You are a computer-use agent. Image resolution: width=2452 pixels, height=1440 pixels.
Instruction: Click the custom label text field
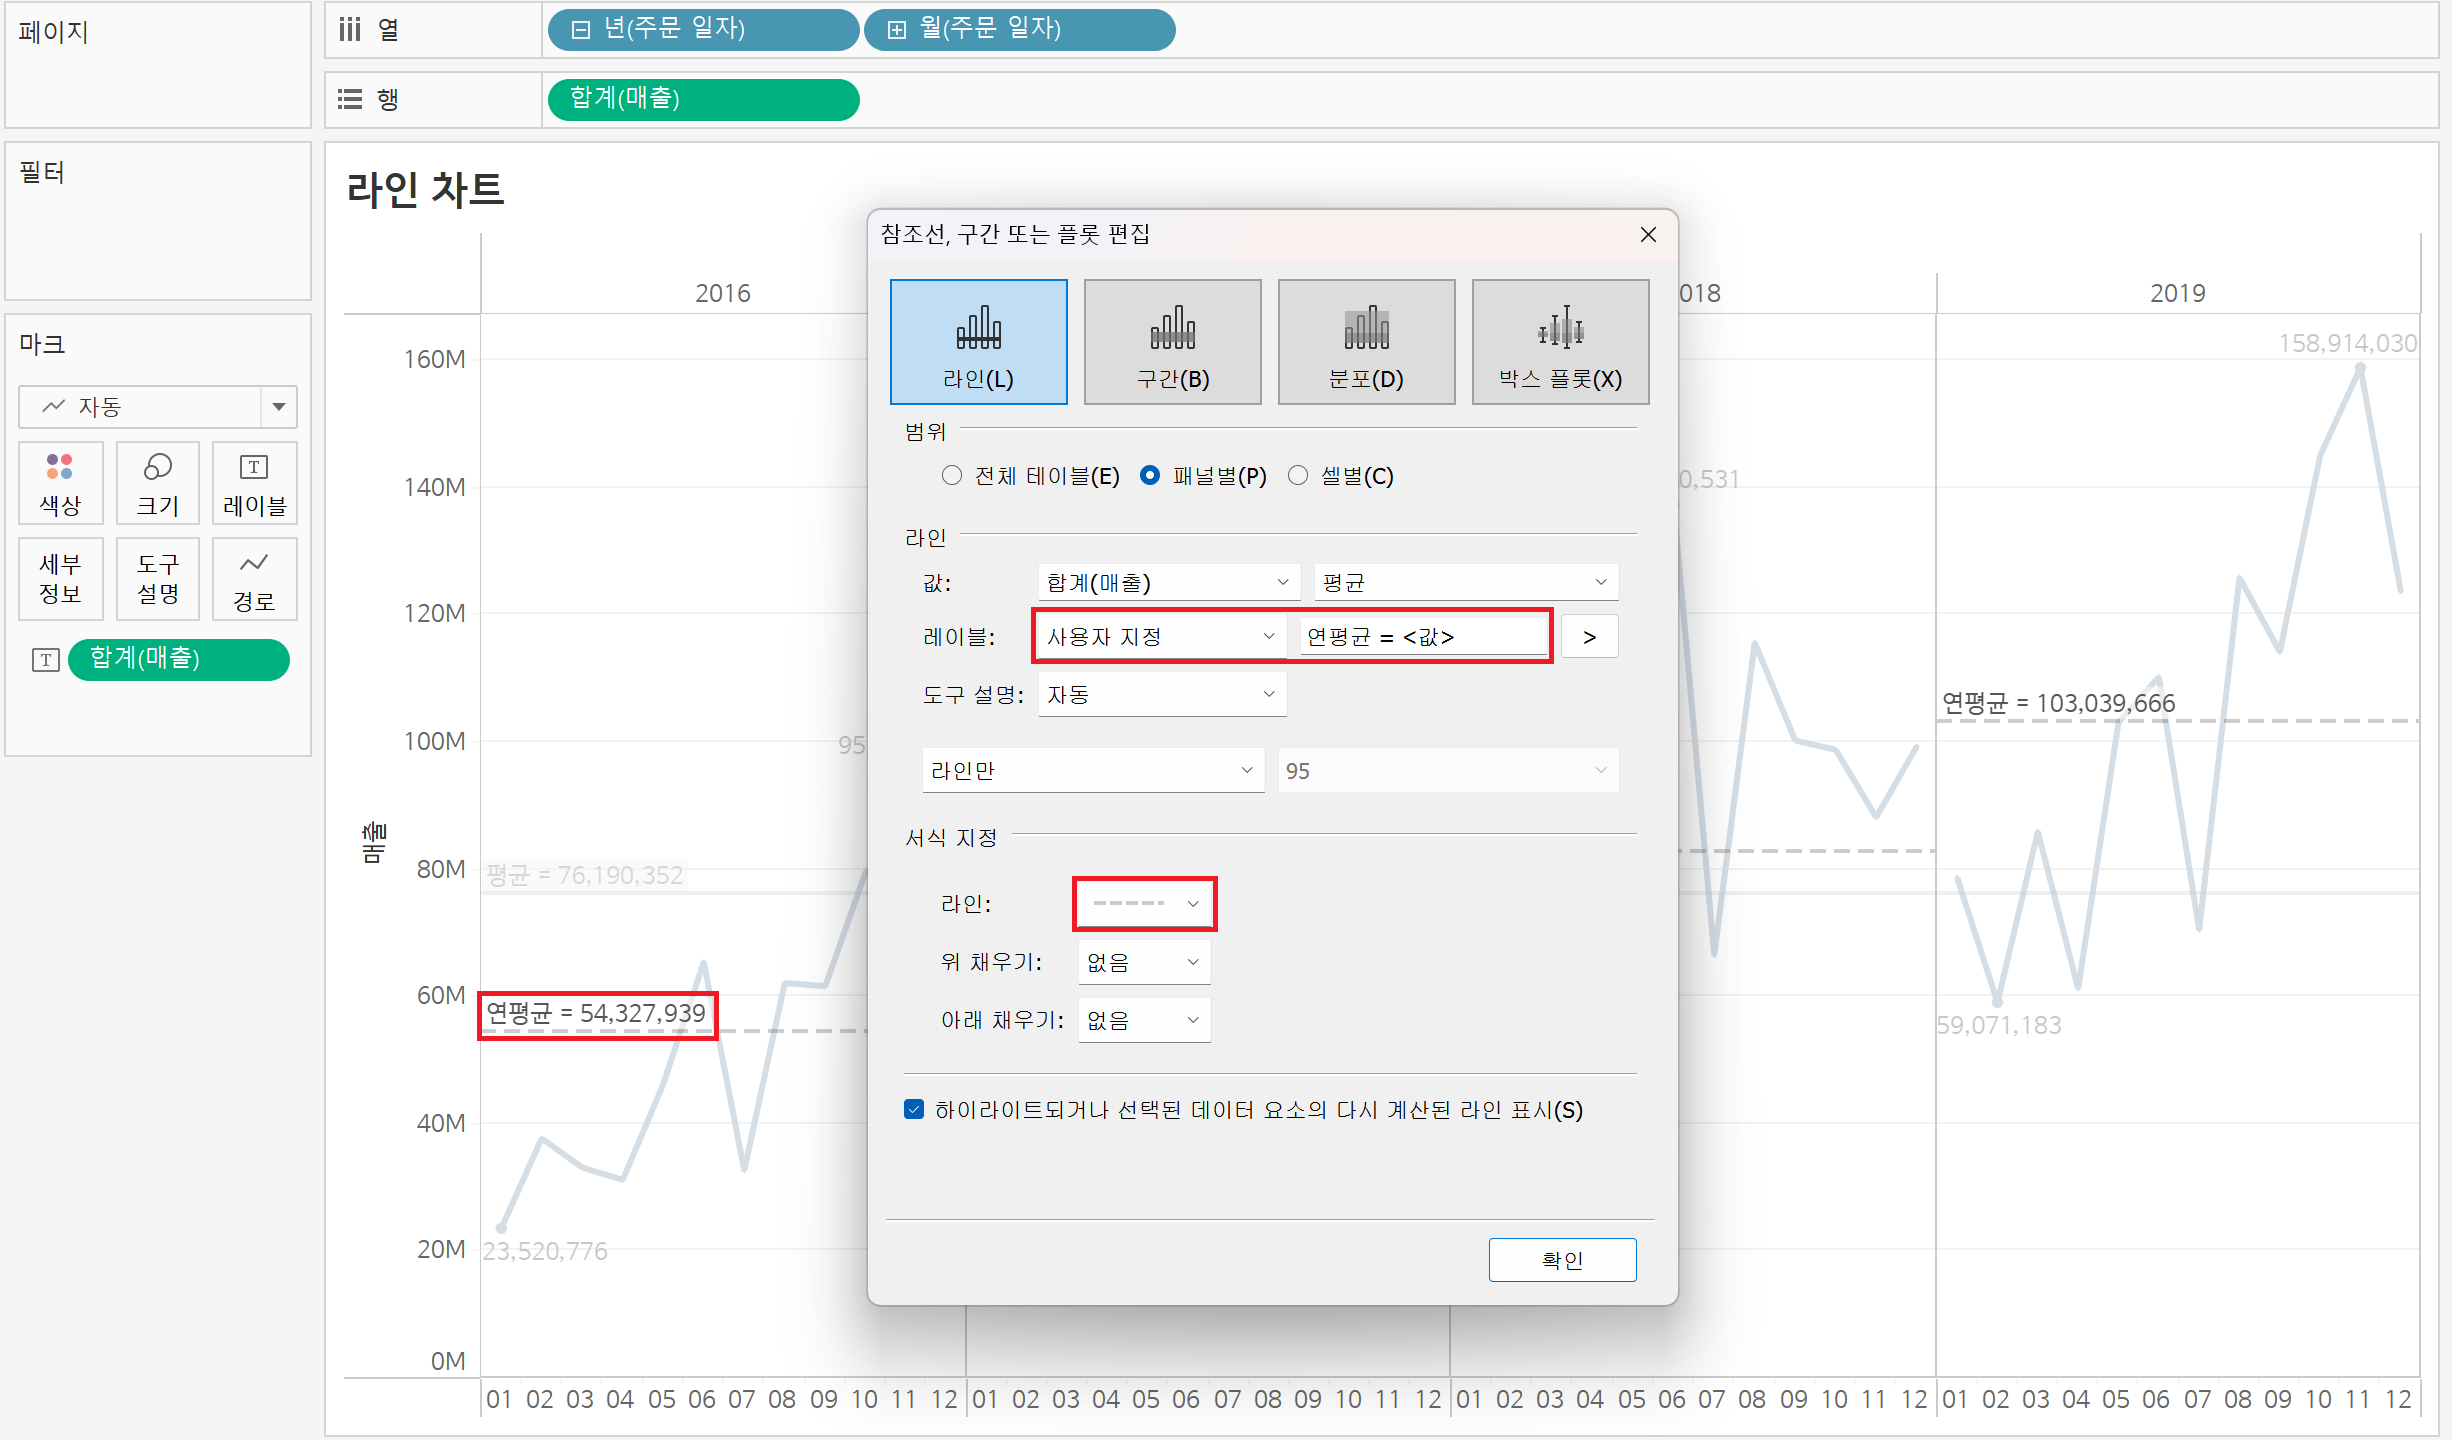(1422, 637)
